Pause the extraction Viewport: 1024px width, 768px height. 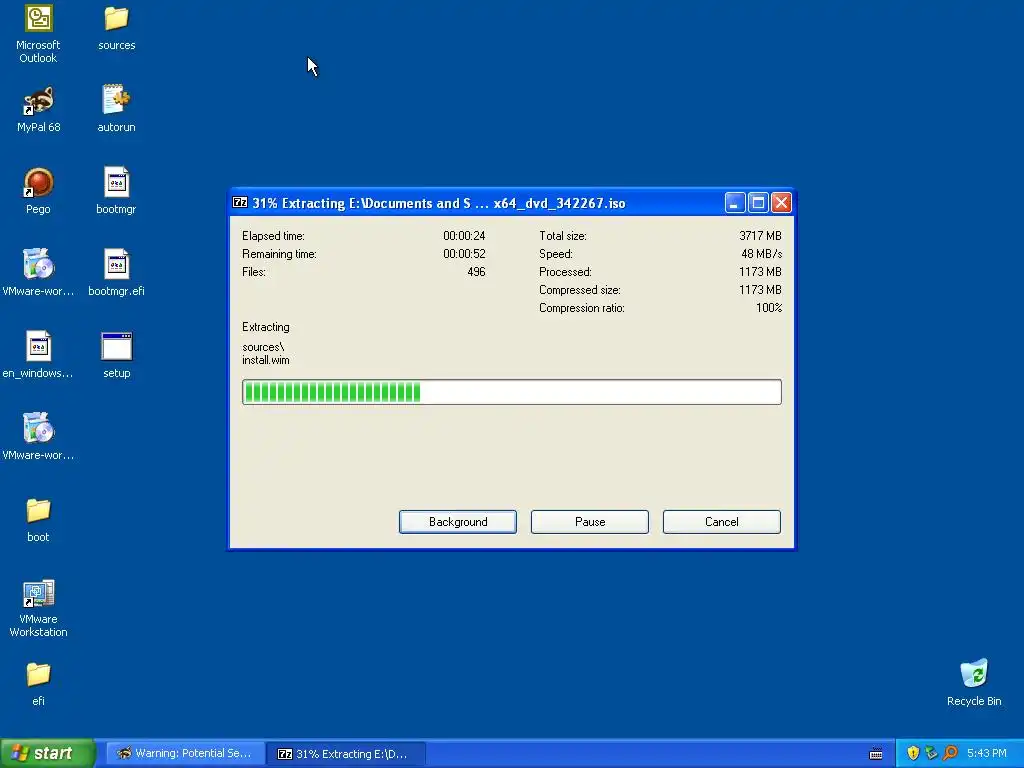tap(590, 522)
